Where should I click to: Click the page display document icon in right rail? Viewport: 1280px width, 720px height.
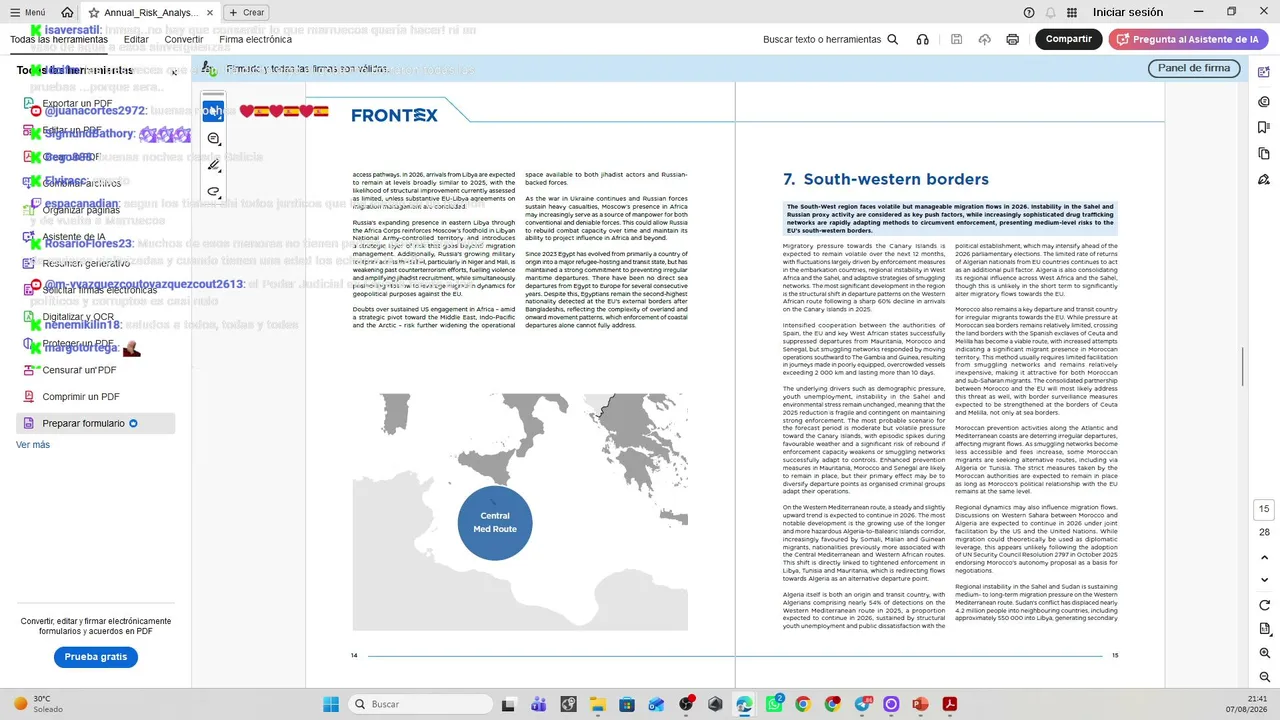click(1264, 629)
